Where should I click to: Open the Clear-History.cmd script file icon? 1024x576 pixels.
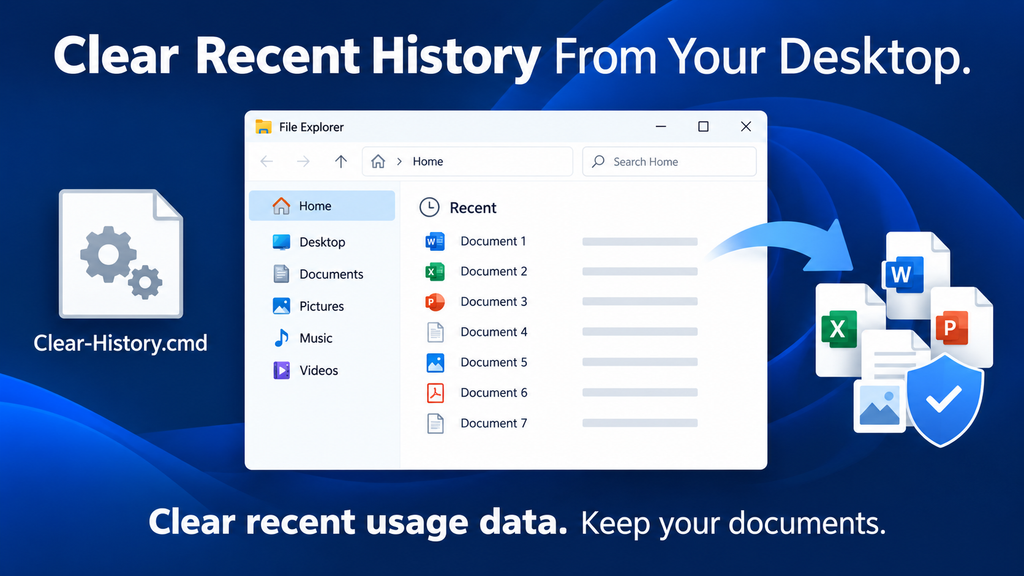pyautogui.click(x=121, y=254)
